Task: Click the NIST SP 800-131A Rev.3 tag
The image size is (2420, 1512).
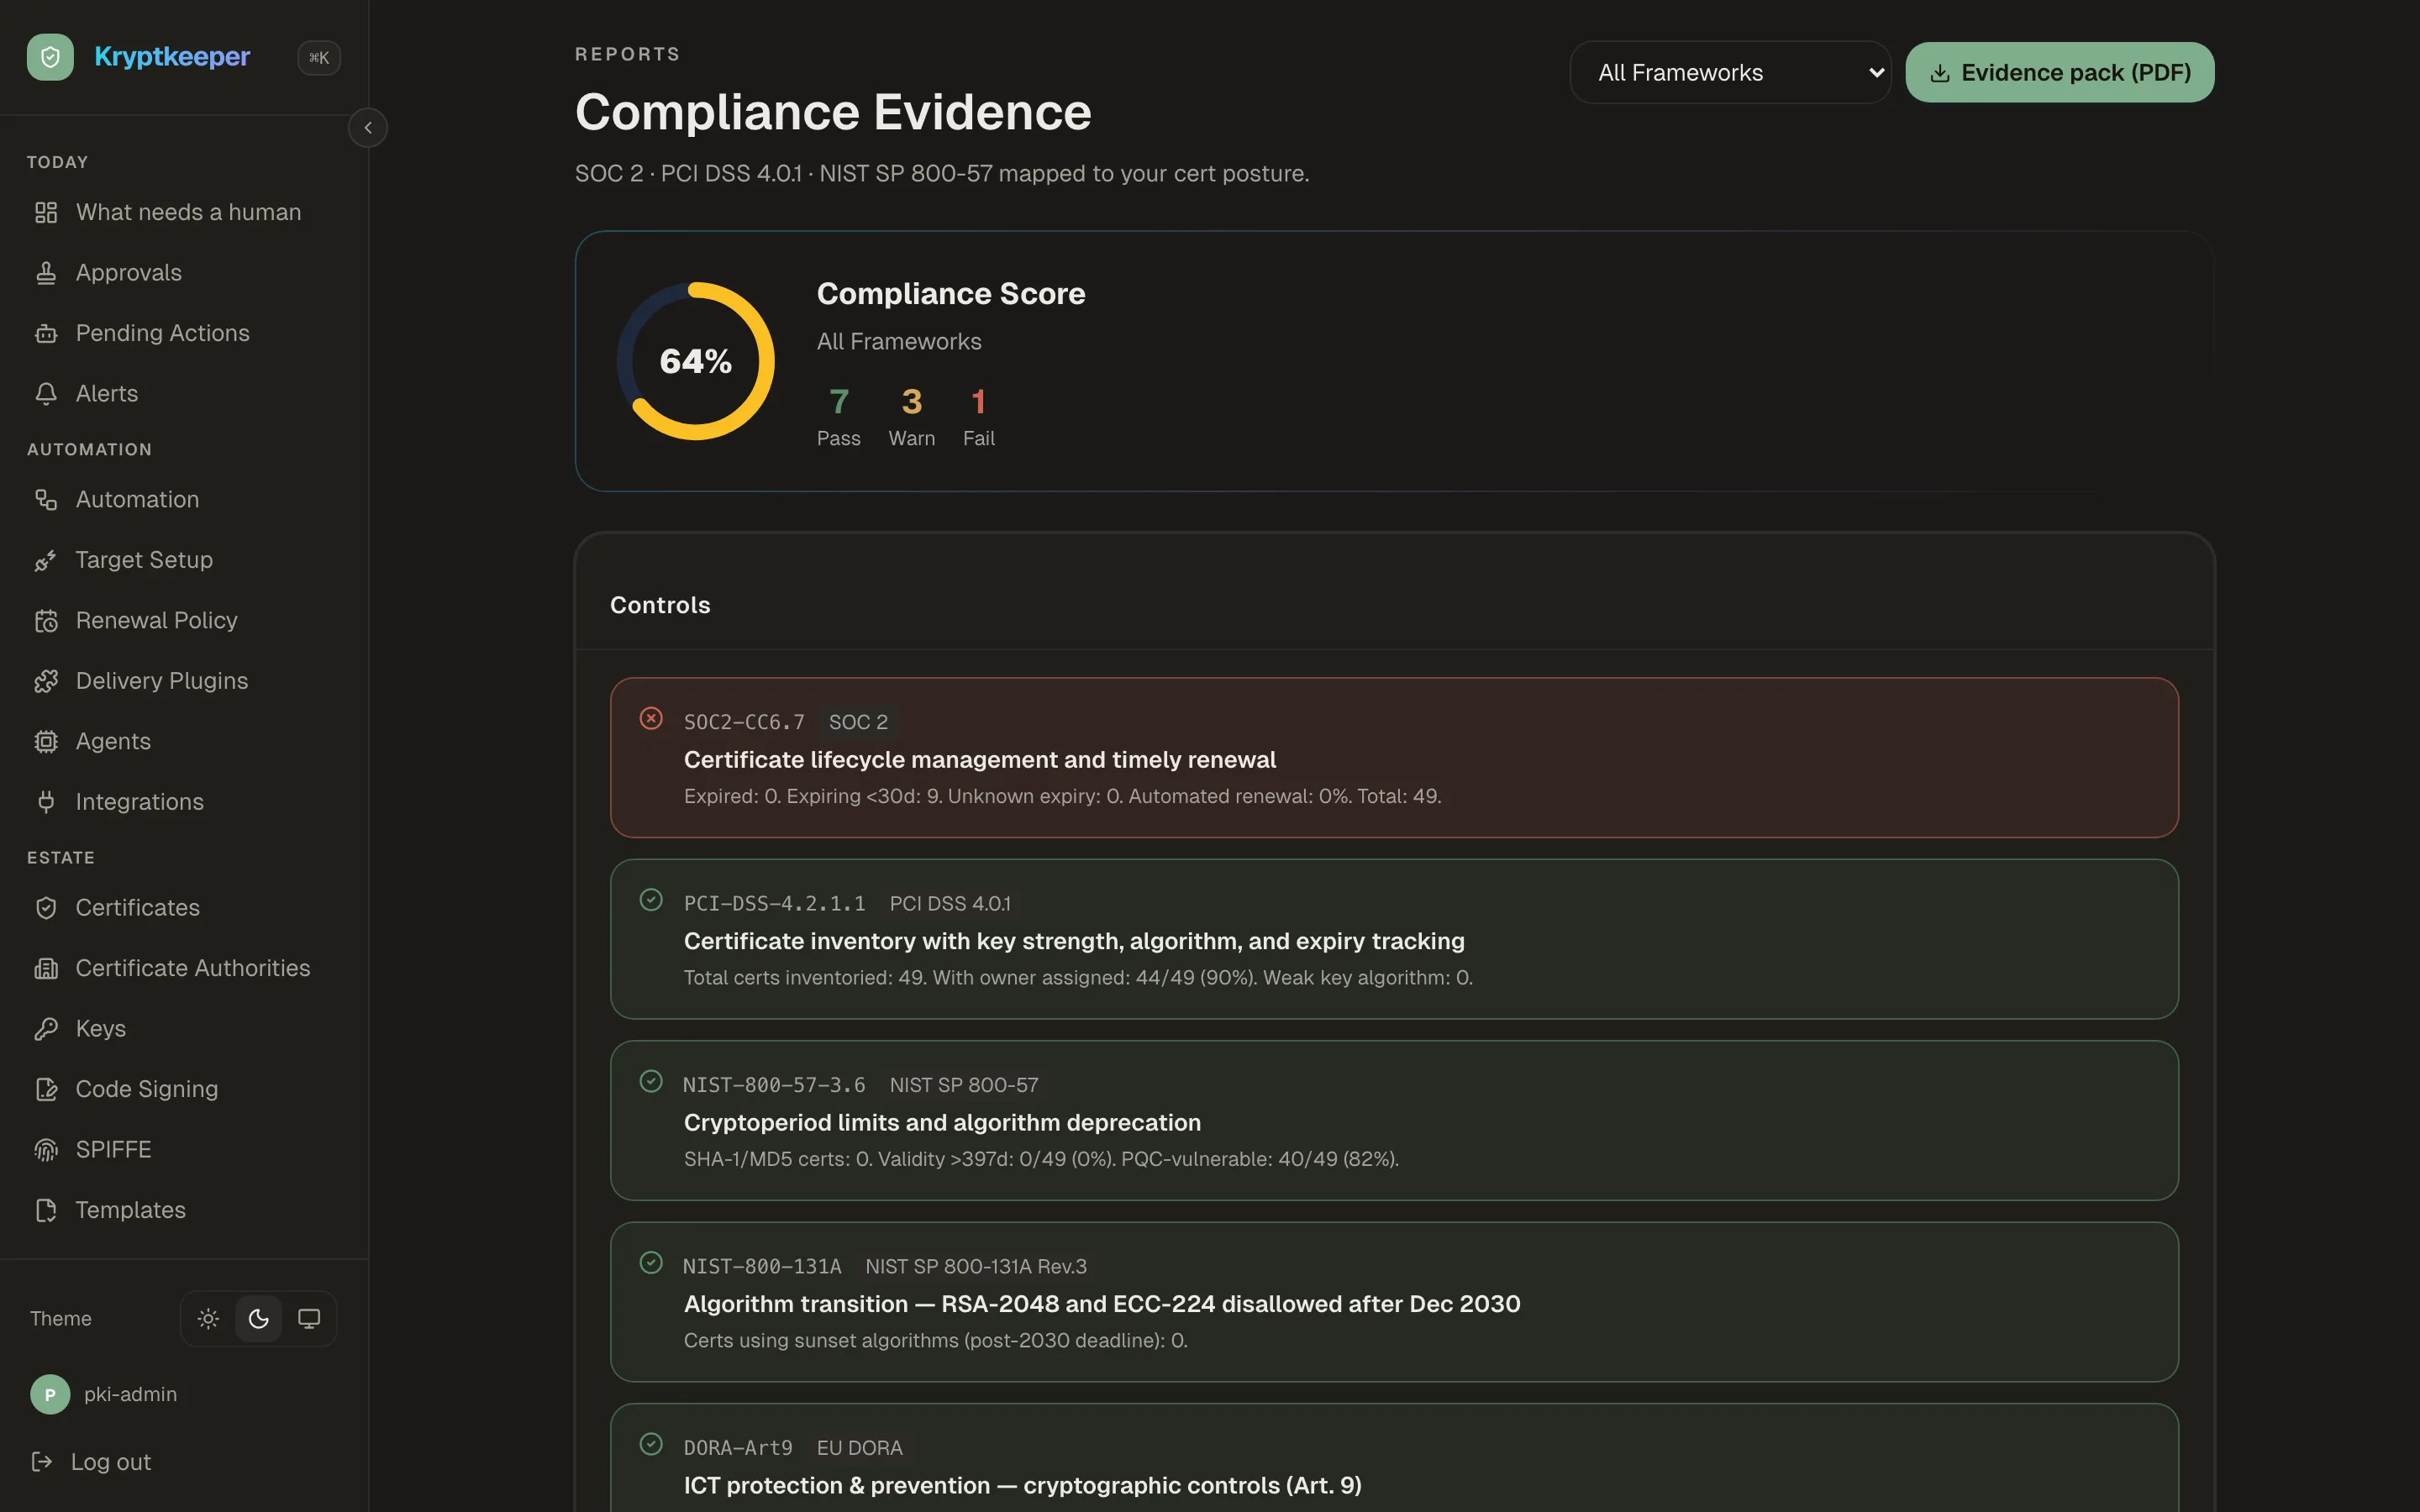Action: (x=976, y=1267)
